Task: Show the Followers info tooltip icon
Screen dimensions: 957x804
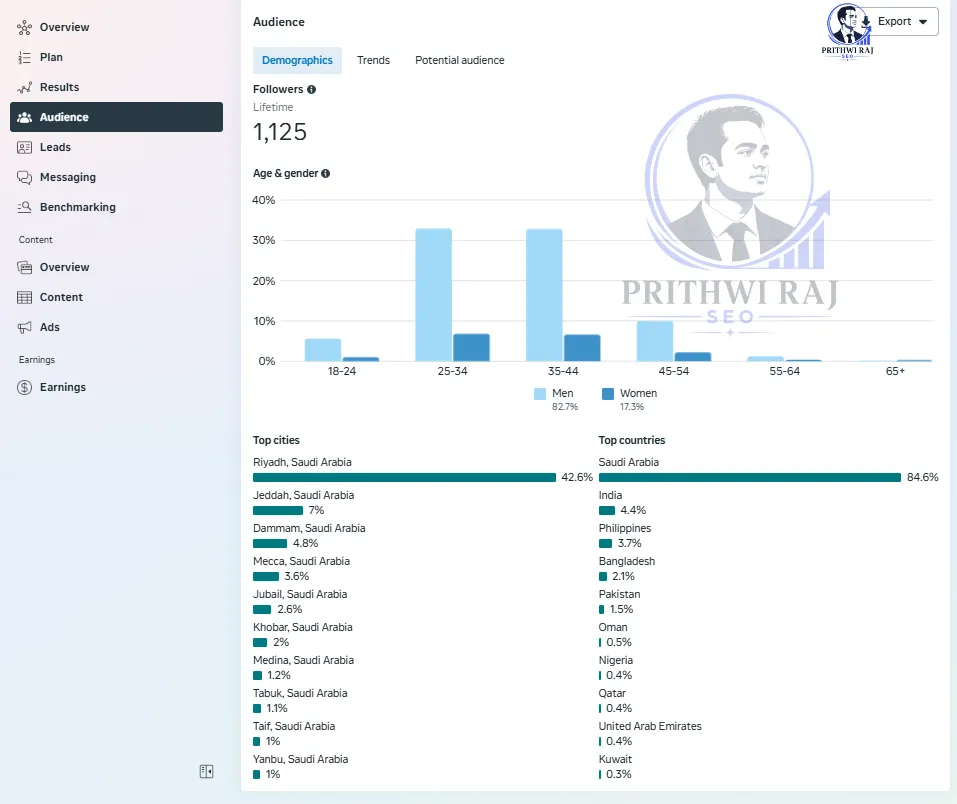Action: pyautogui.click(x=311, y=89)
